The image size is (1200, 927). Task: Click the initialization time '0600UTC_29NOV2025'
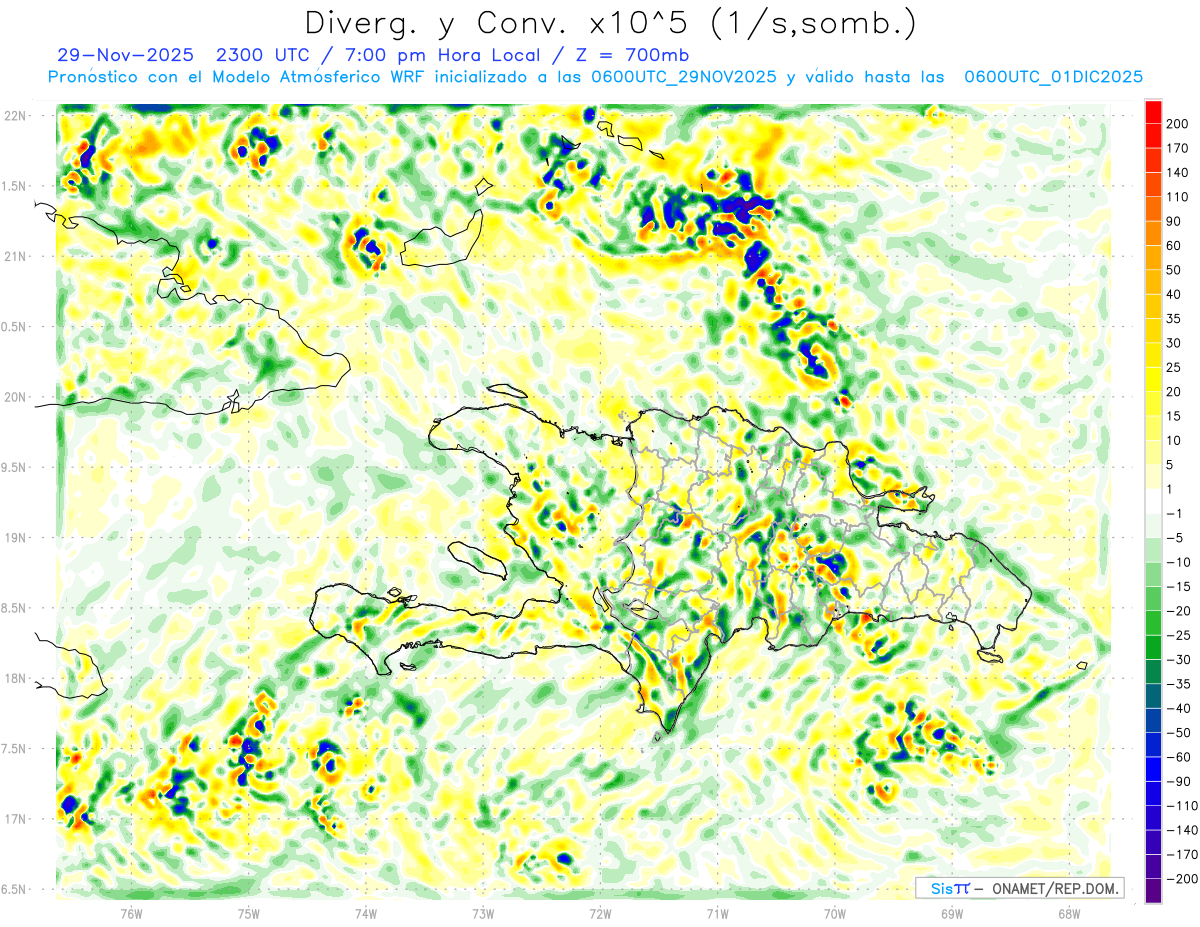[x=684, y=77]
